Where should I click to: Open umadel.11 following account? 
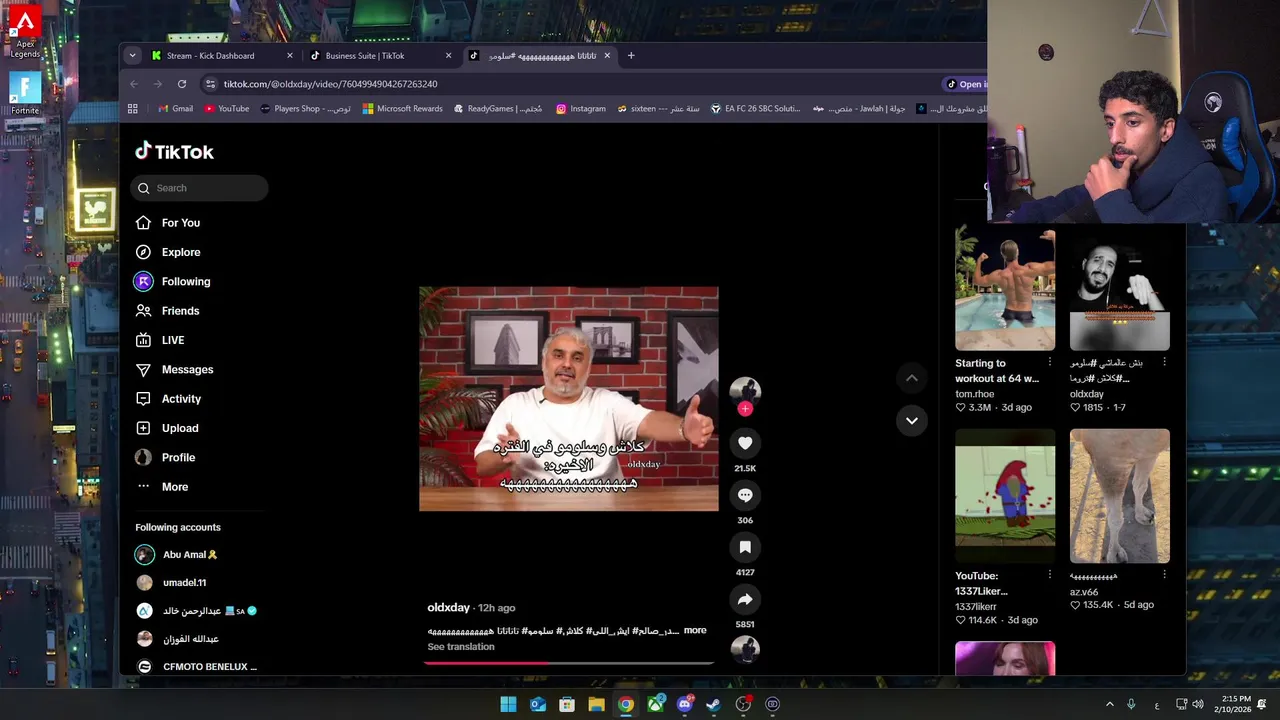point(172,582)
